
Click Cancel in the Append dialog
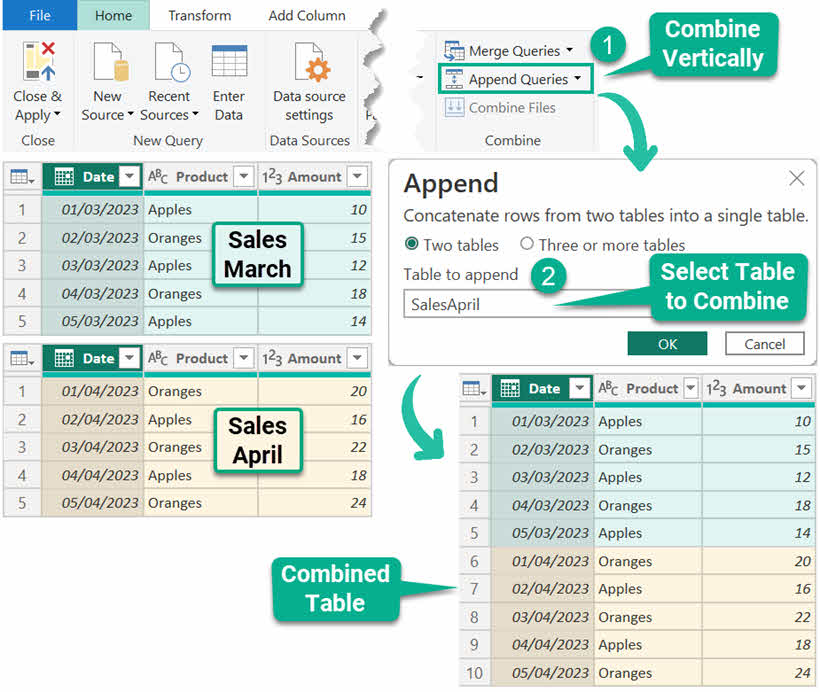764,343
